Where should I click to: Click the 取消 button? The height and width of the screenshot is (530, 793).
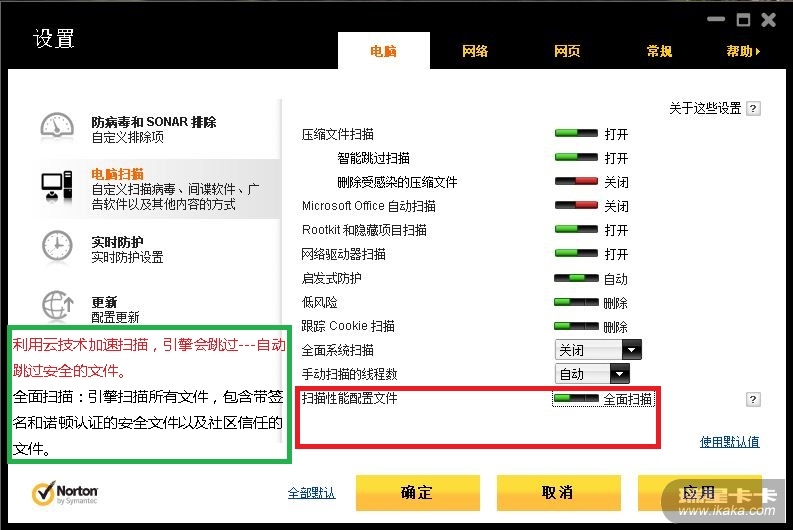click(x=558, y=493)
